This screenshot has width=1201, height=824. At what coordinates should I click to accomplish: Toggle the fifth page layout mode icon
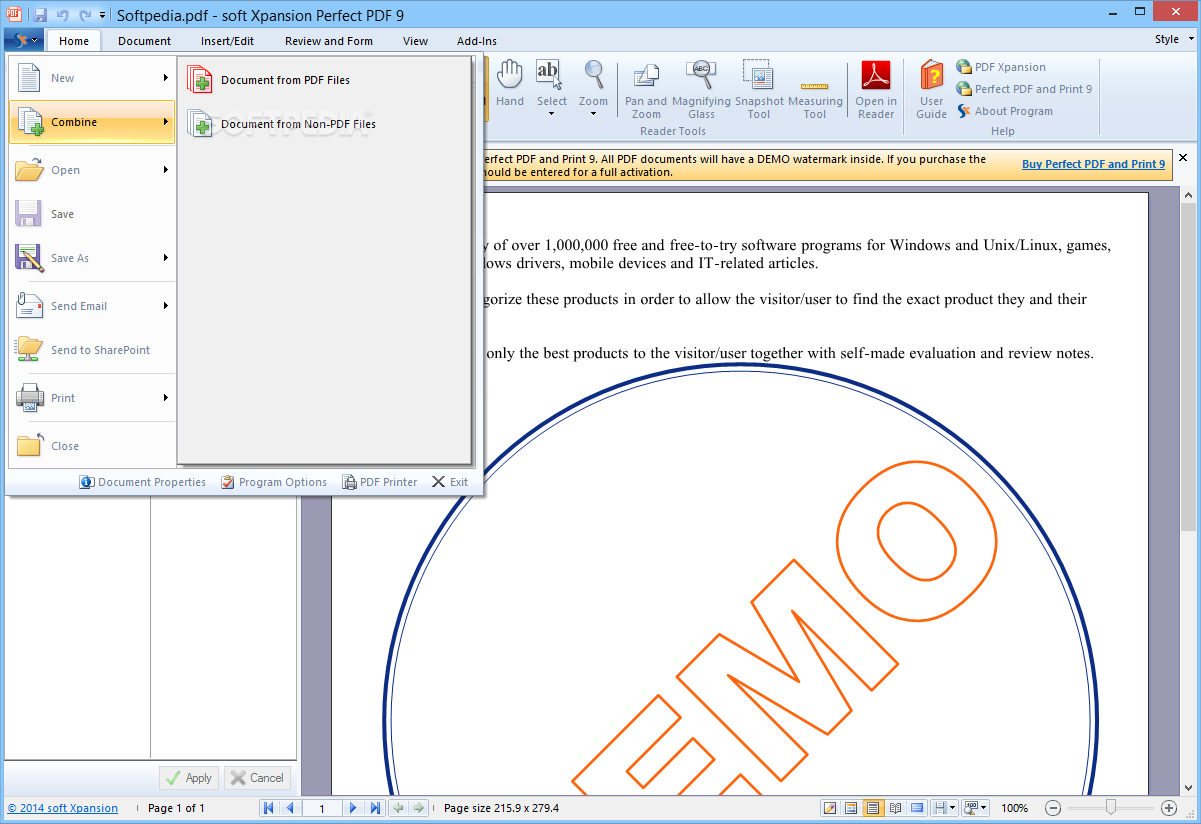coord(917,808)
